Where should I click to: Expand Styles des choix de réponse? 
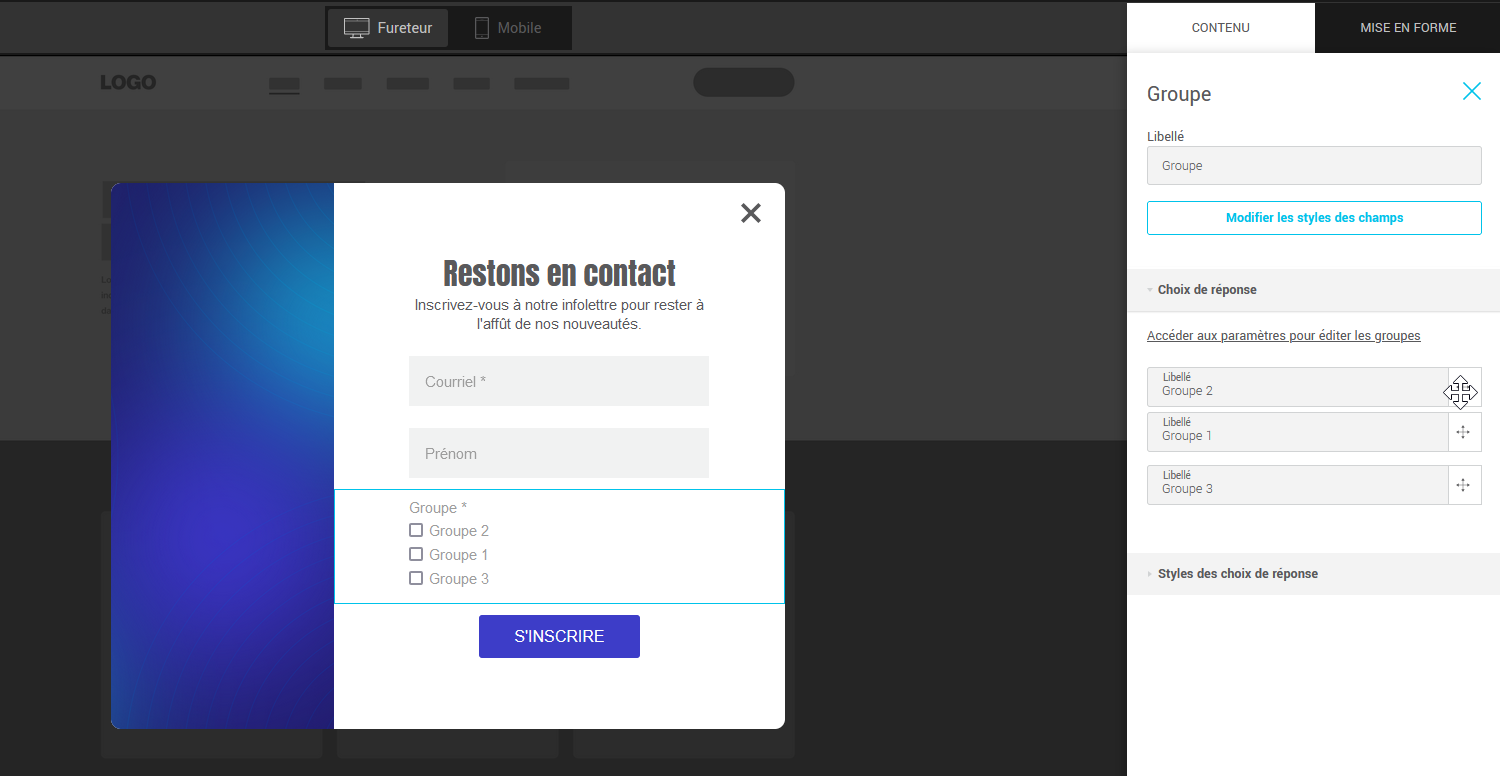[1237, 574]
